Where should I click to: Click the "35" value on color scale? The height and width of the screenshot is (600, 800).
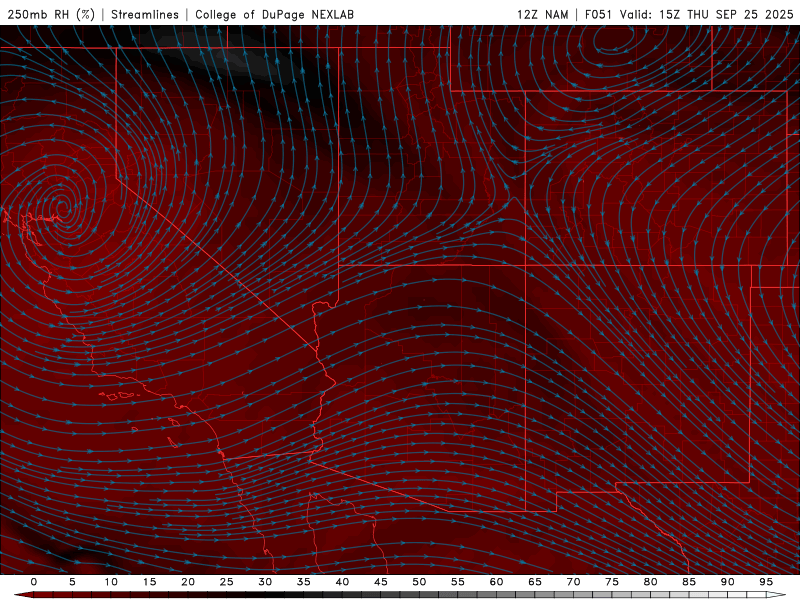[x=303, y=582]
